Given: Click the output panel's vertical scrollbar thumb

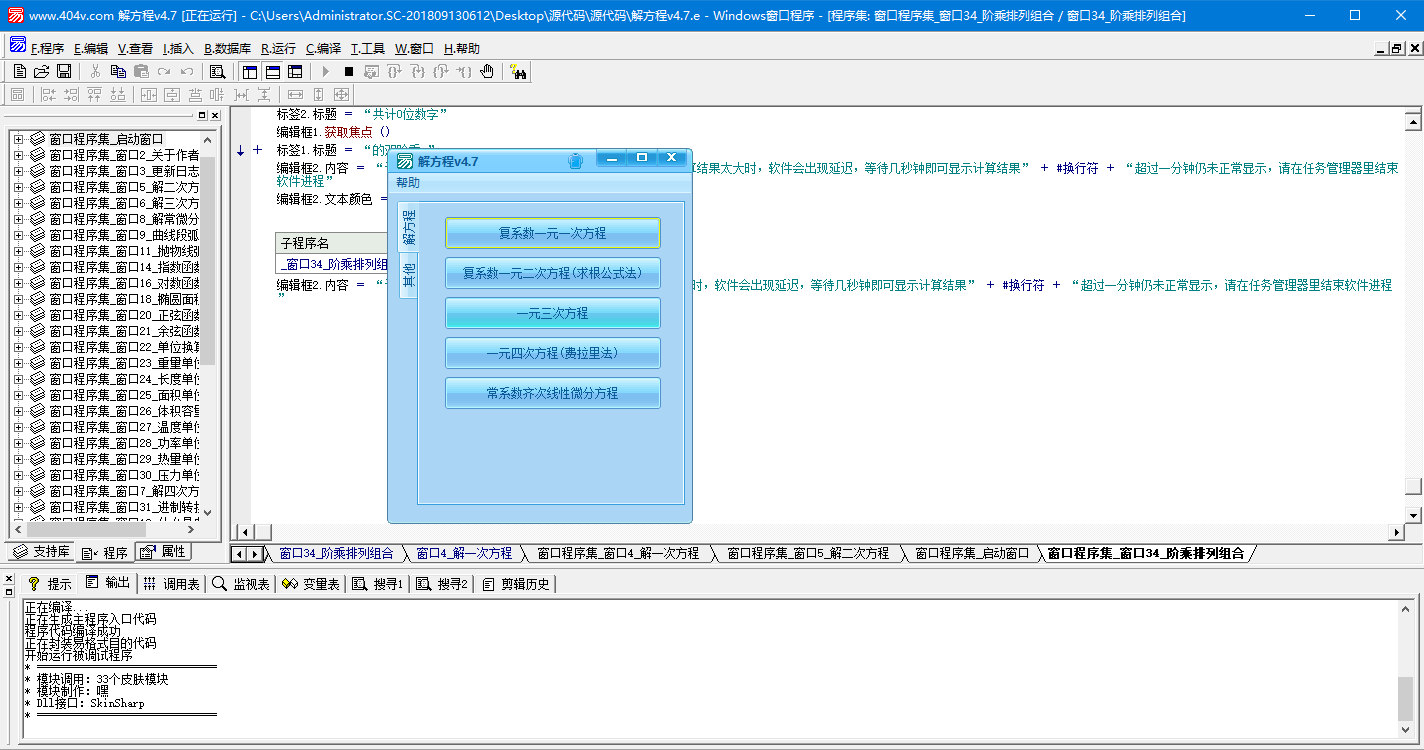Looking at the screenshot, I should coord(1405,697).
